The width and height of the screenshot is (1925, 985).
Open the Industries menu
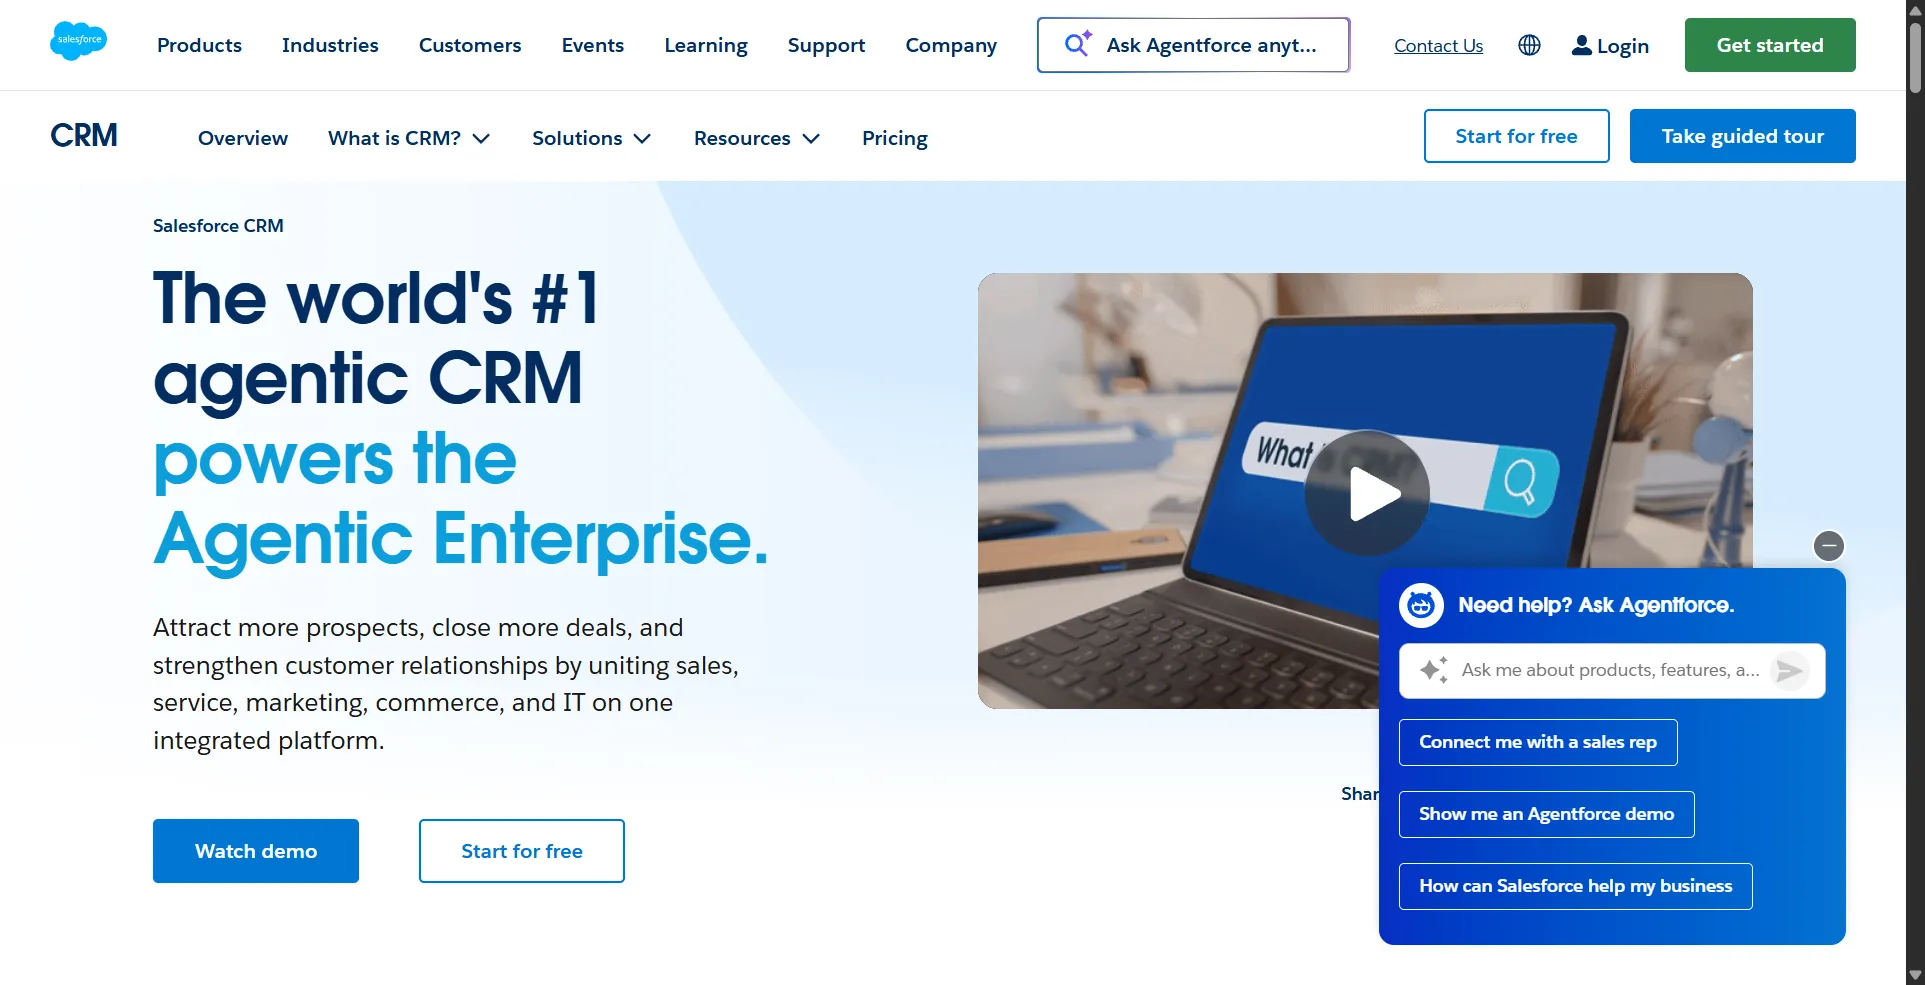[330, 45]
